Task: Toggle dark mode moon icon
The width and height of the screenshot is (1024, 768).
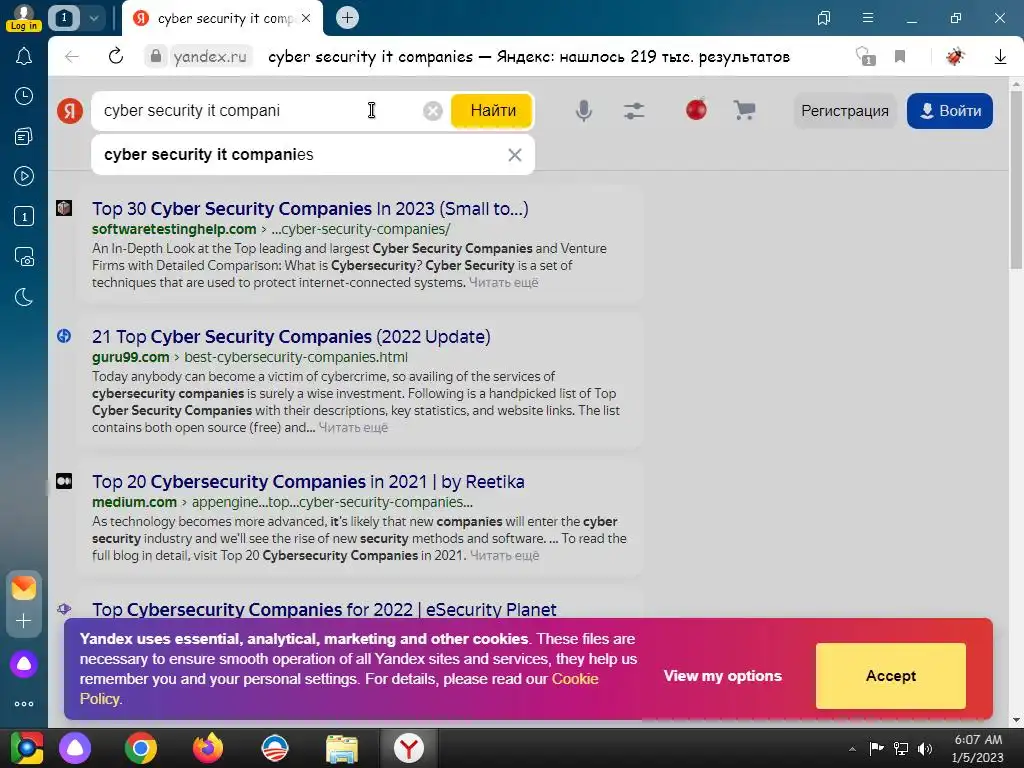Action: coord(24,297)
